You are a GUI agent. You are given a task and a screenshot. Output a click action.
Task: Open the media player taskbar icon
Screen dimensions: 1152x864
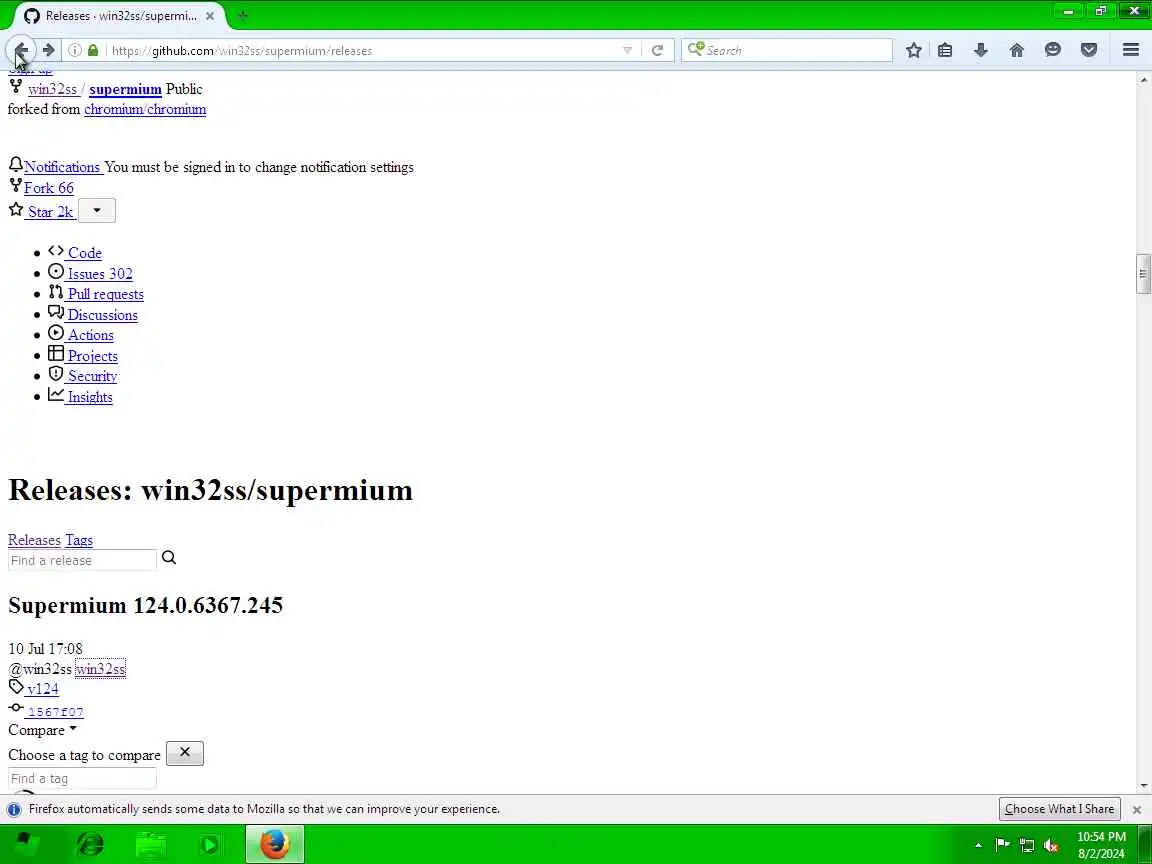point(209,844)
